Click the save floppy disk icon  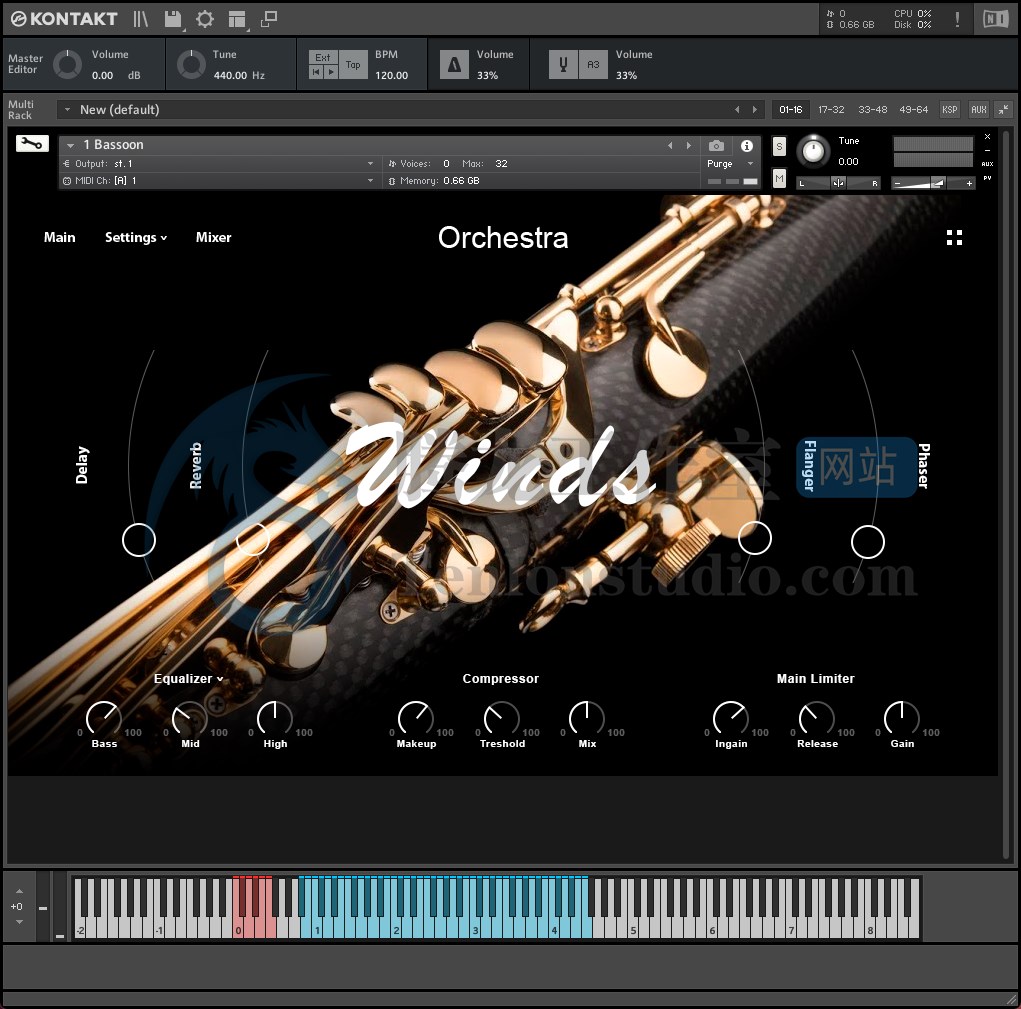[173, 19]
